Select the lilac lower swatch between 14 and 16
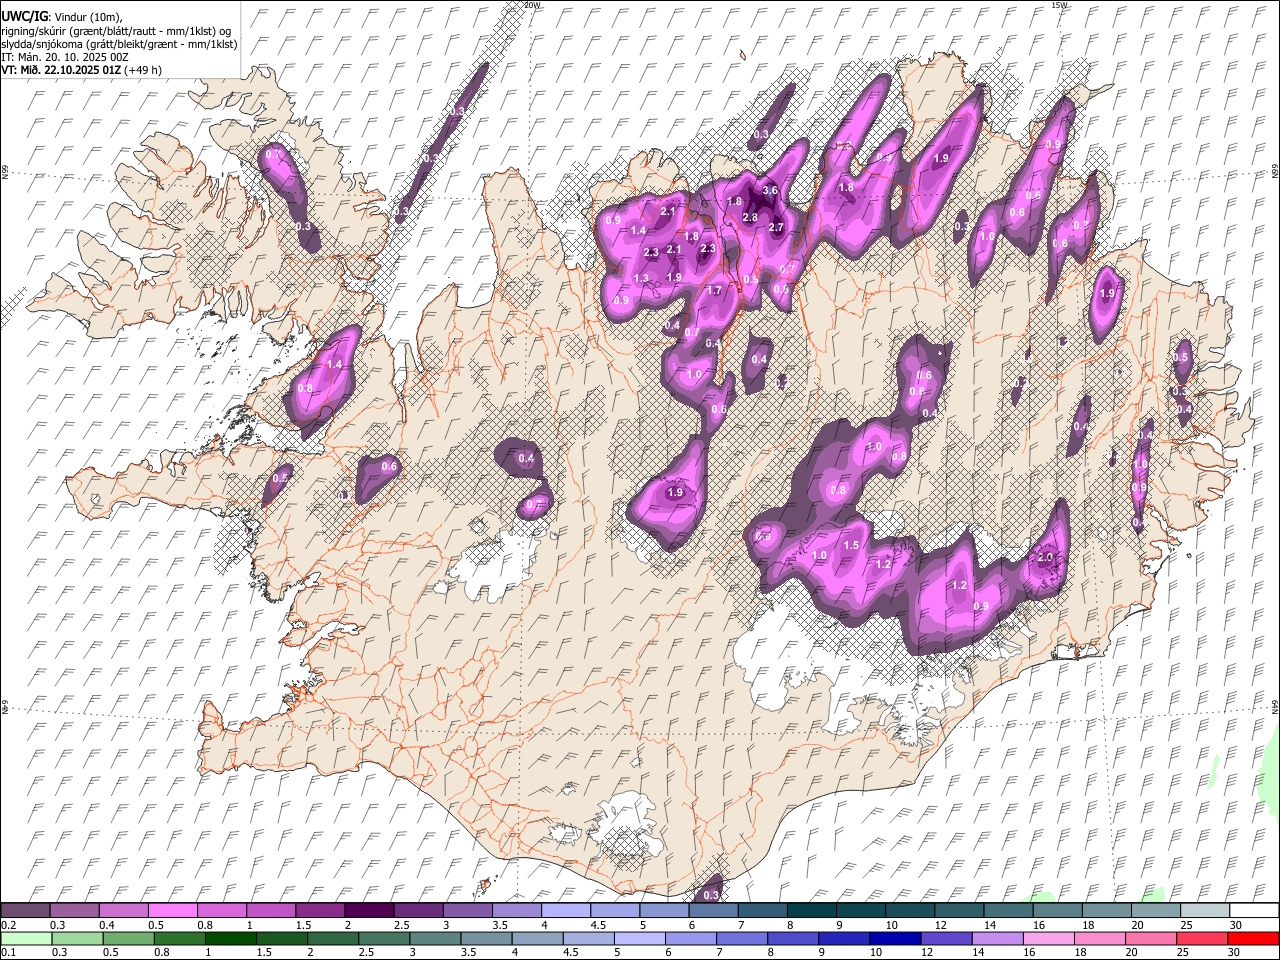 tap(996, 938)
